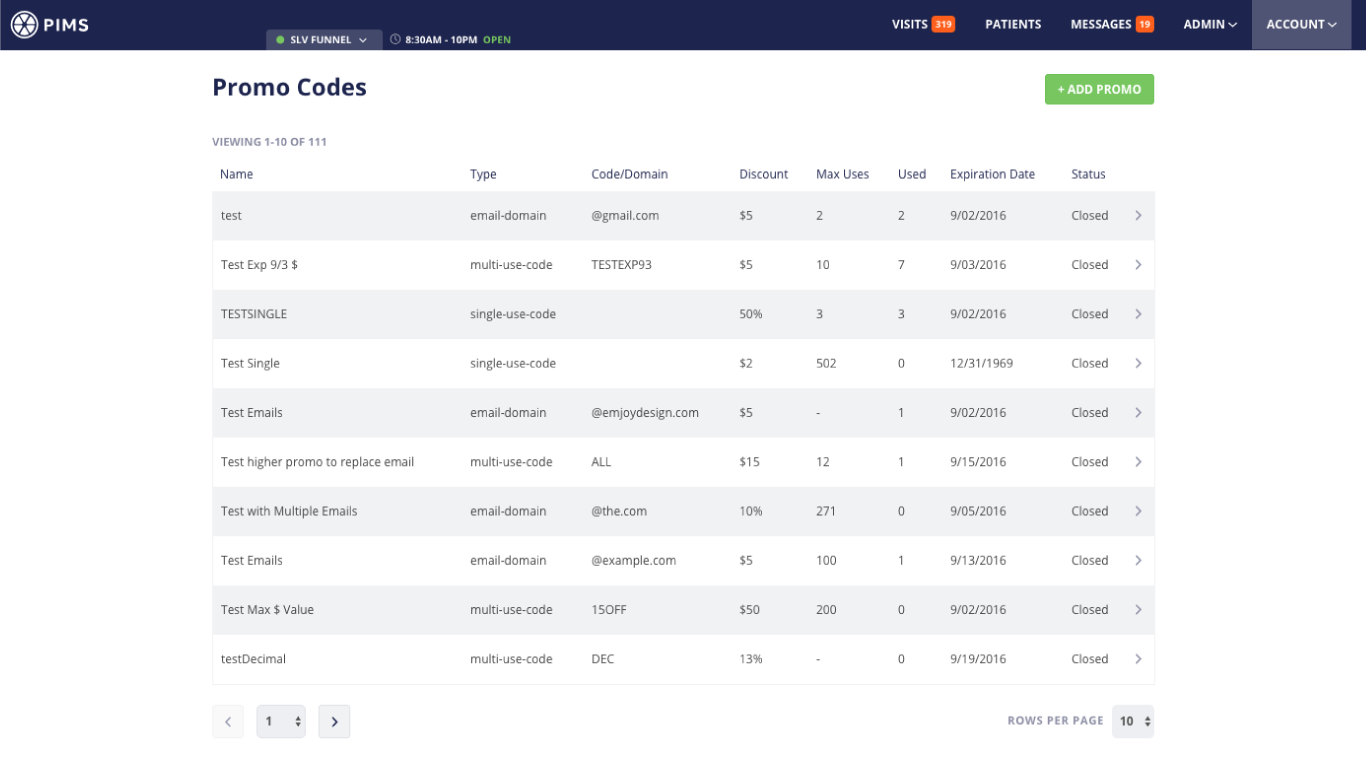This screenshot has height=777, width=1366.
Task: Open the Admin dropdown menu
Action: [x=1209, y=24]
